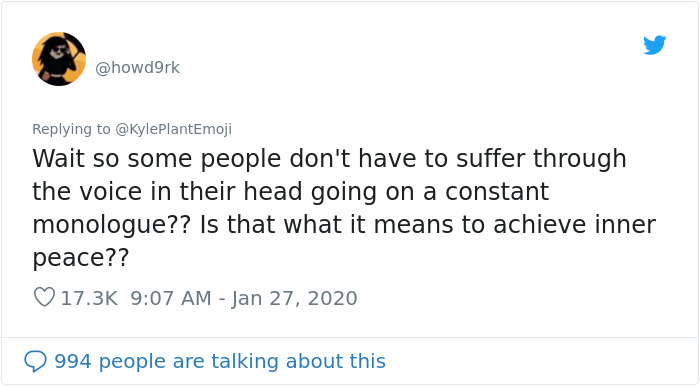The width and height of the screenshot is (700, 386).
Task: Click the Jan 27, 2020 date
Action: tap(294, 298)
